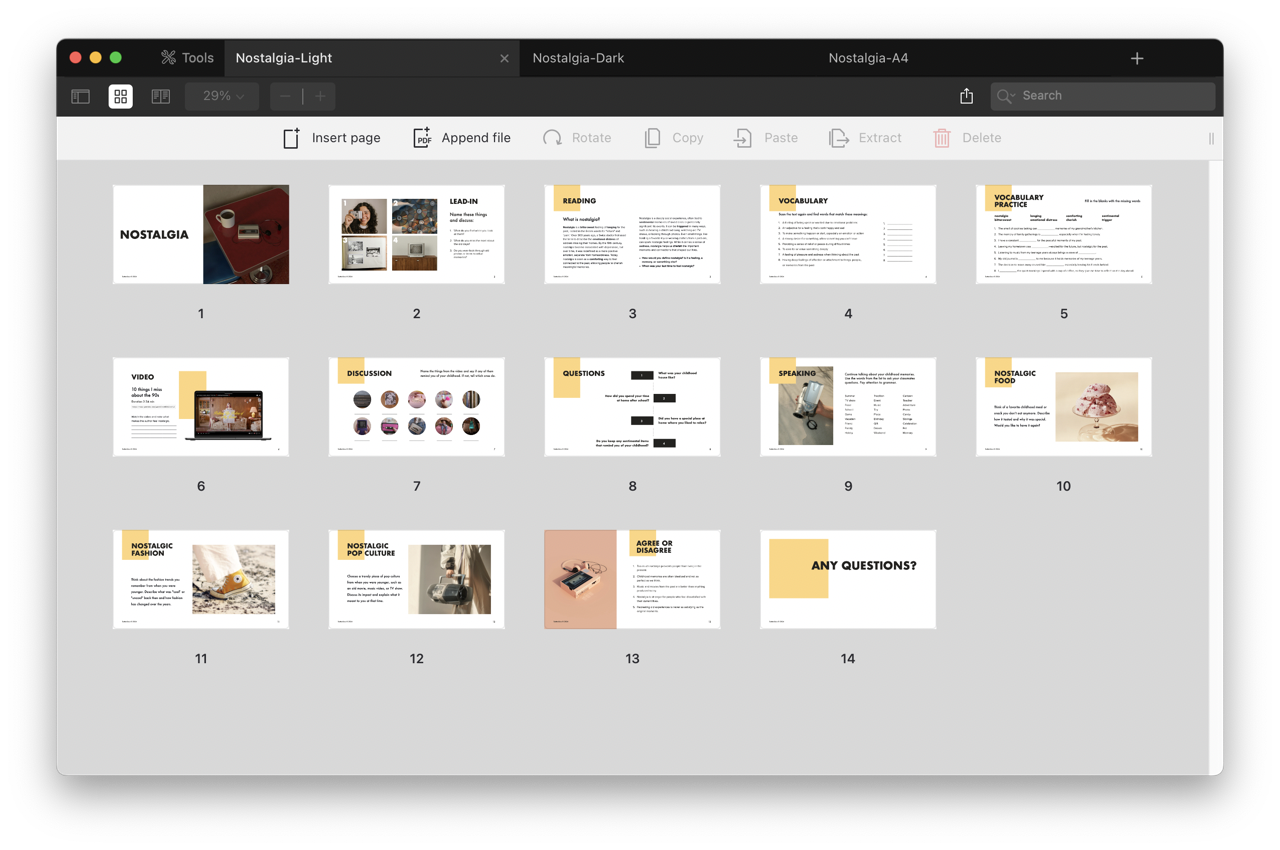Switch to the Nostalgia-Dark tab
The width and height of the screenshot is (1280, 850).
[x=578, y=58]
